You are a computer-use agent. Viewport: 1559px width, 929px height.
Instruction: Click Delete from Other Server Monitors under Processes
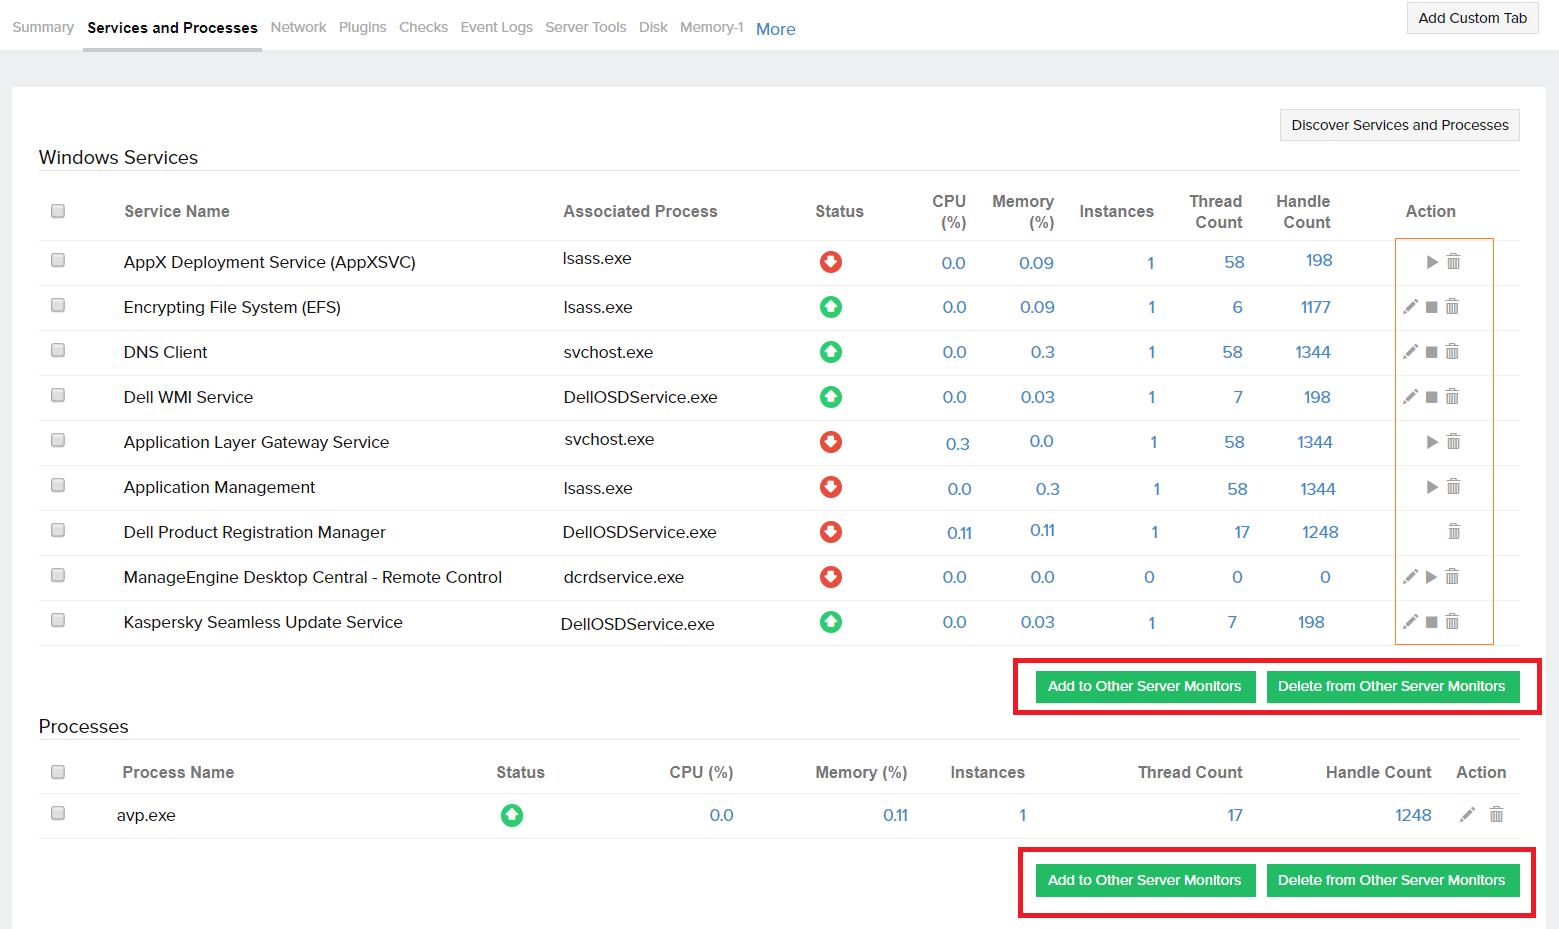1392,880
